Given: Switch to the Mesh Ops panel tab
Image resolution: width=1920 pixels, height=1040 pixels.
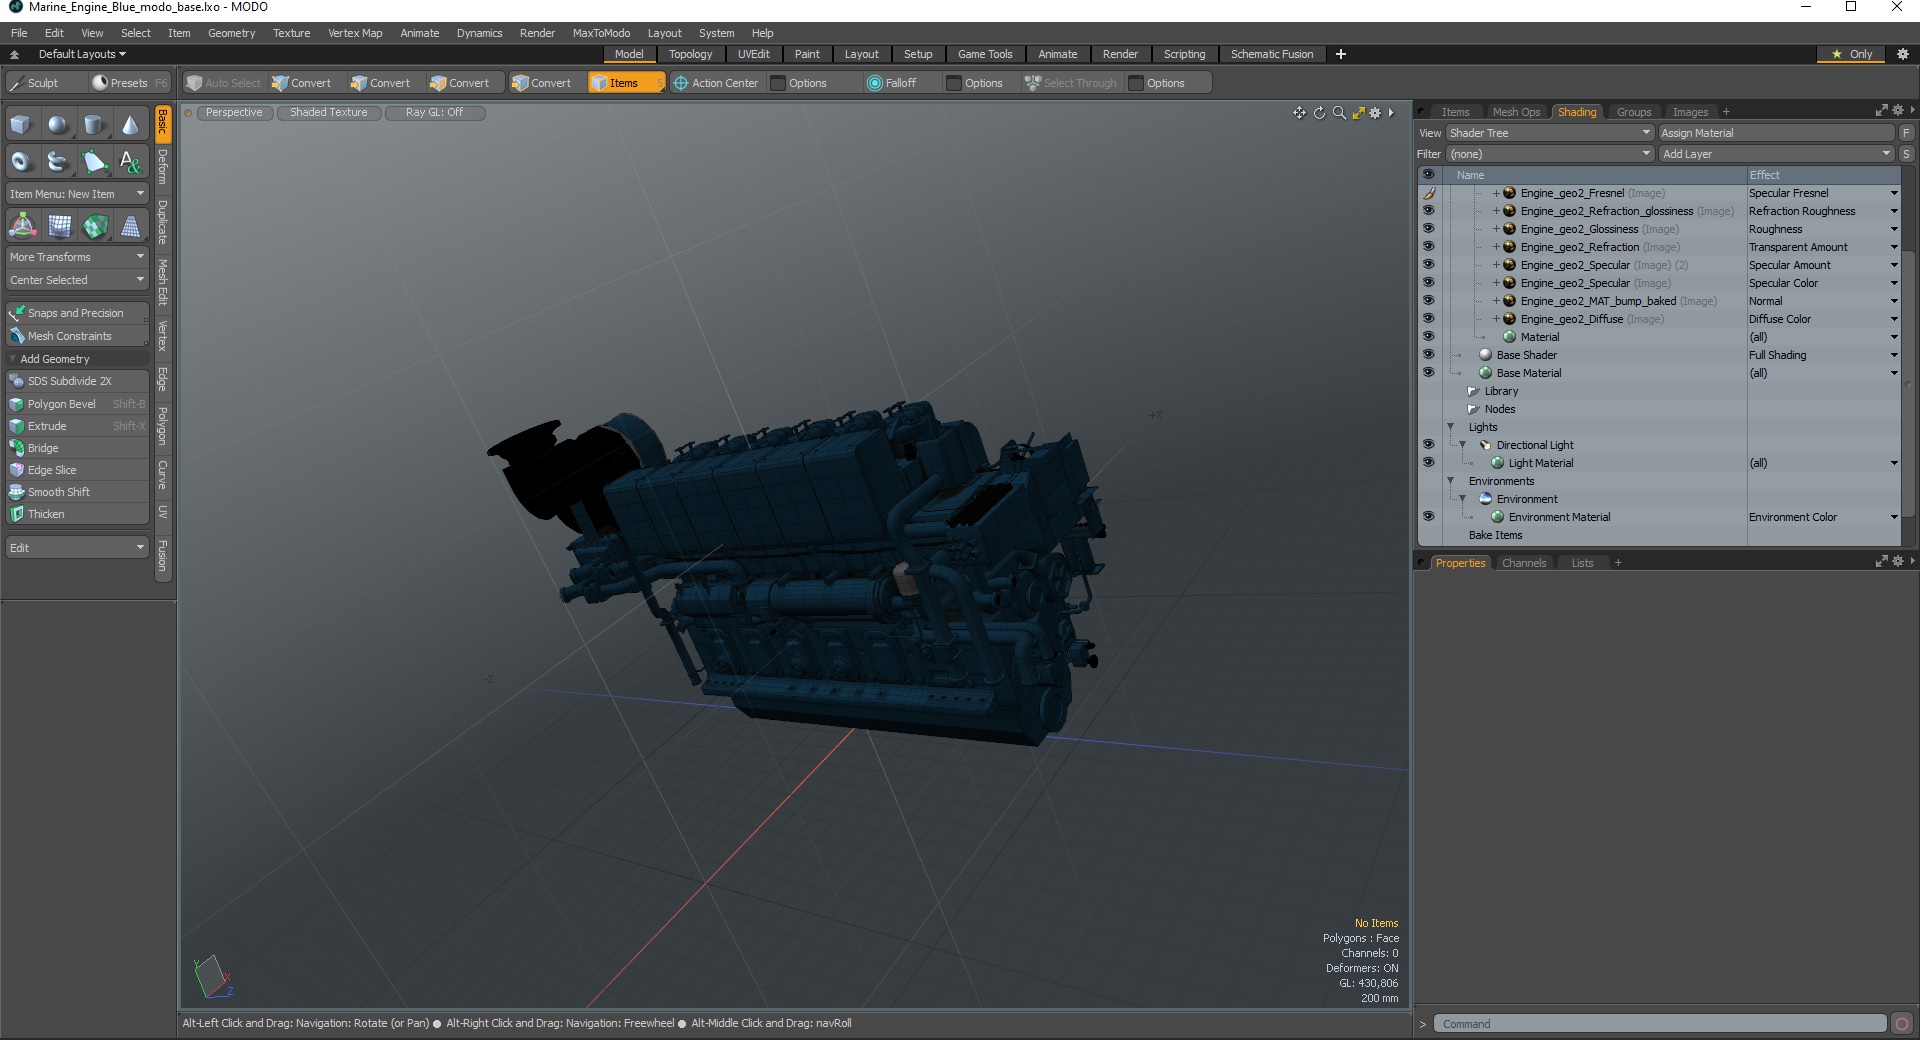Looking at the screenshot, I should coord(1516,112).
